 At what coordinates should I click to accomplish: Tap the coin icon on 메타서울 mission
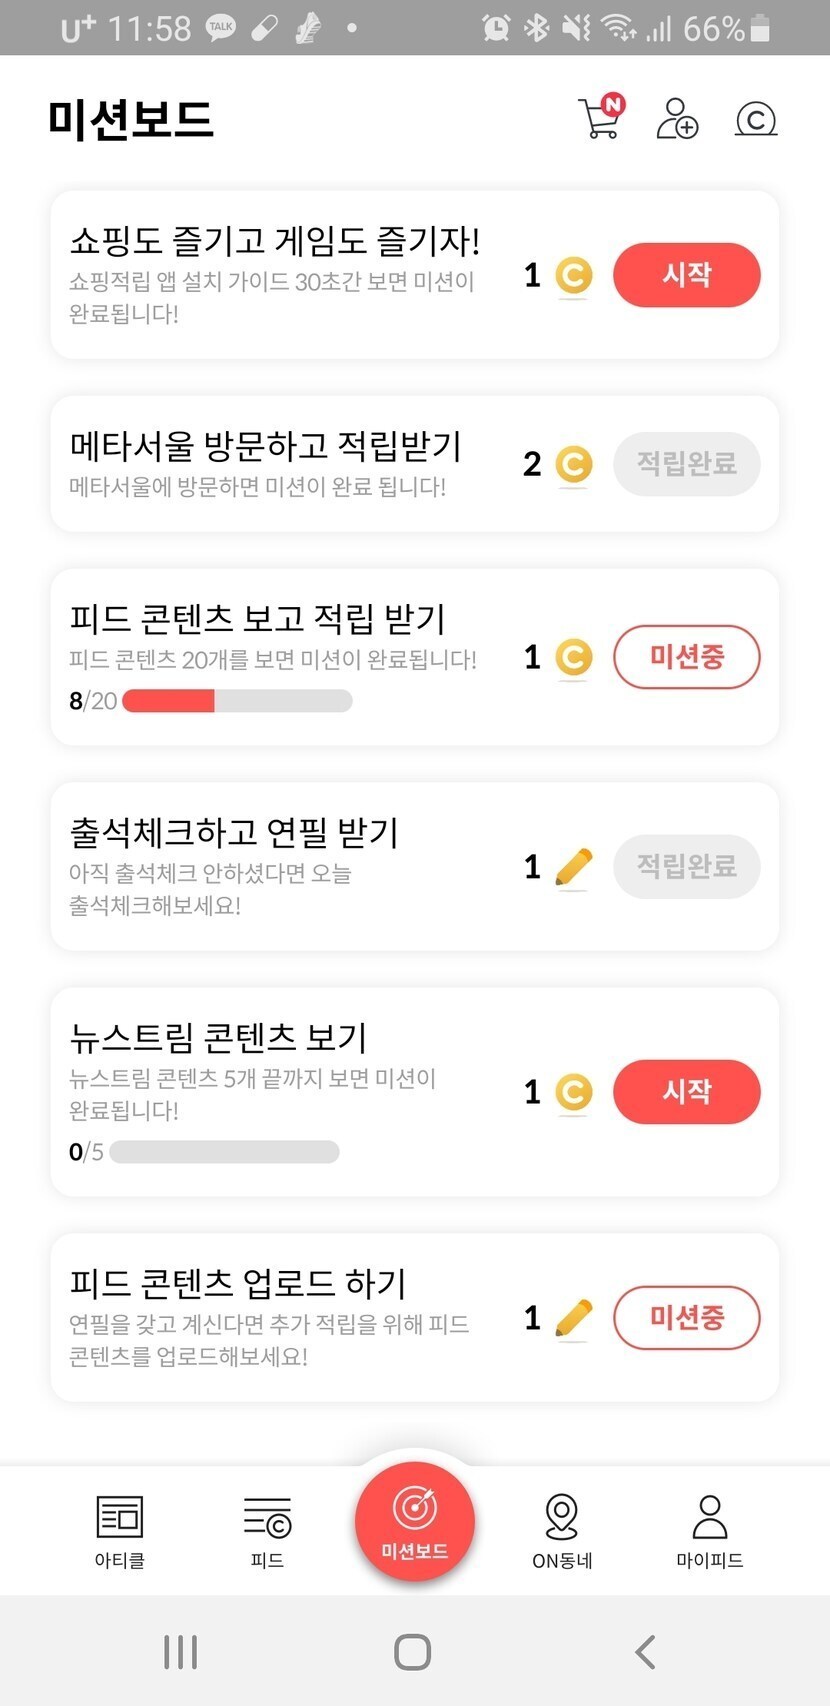(573, 464)
